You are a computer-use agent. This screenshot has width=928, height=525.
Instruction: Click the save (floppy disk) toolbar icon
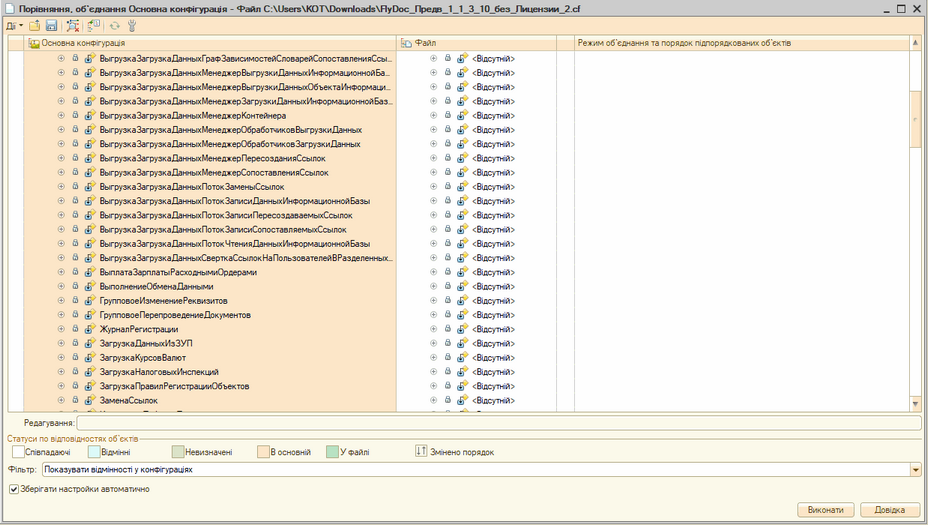click(x=50, y=25)
